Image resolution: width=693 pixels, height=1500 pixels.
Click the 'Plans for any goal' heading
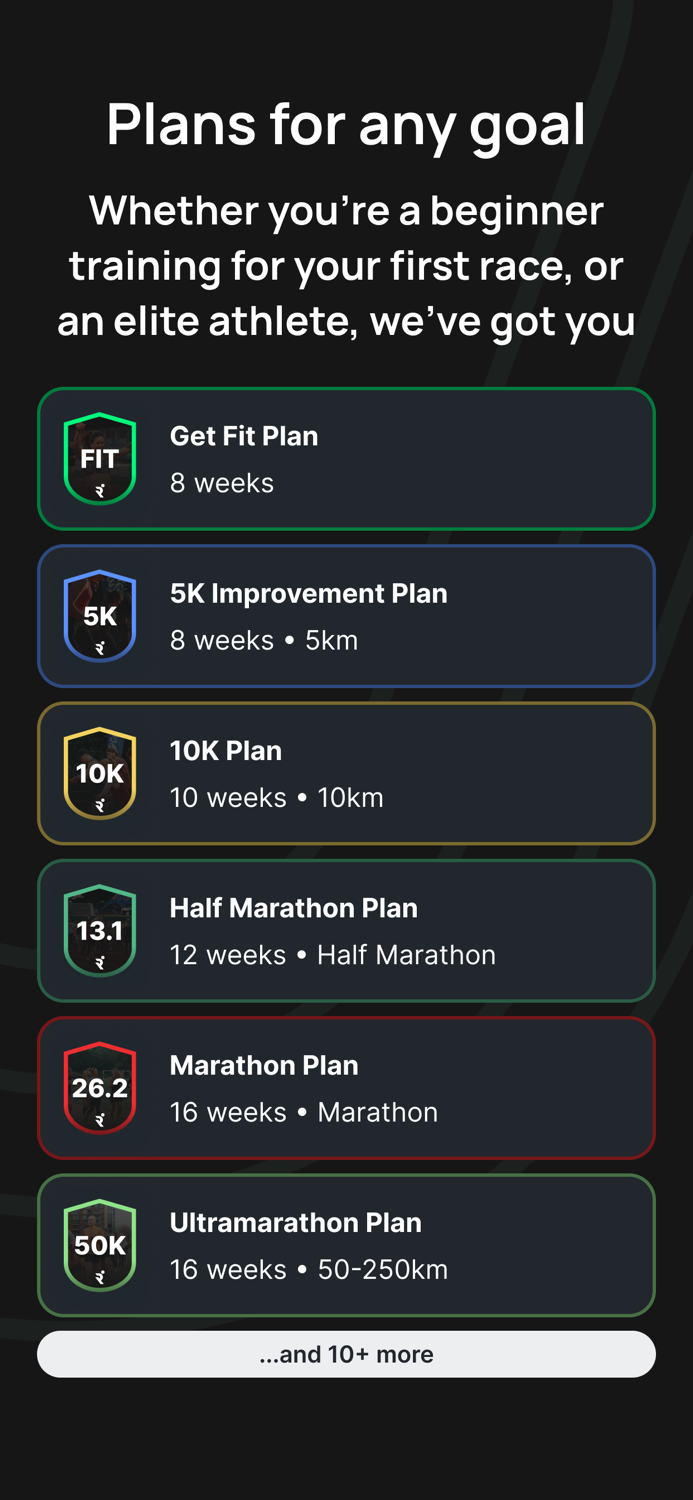346,124
